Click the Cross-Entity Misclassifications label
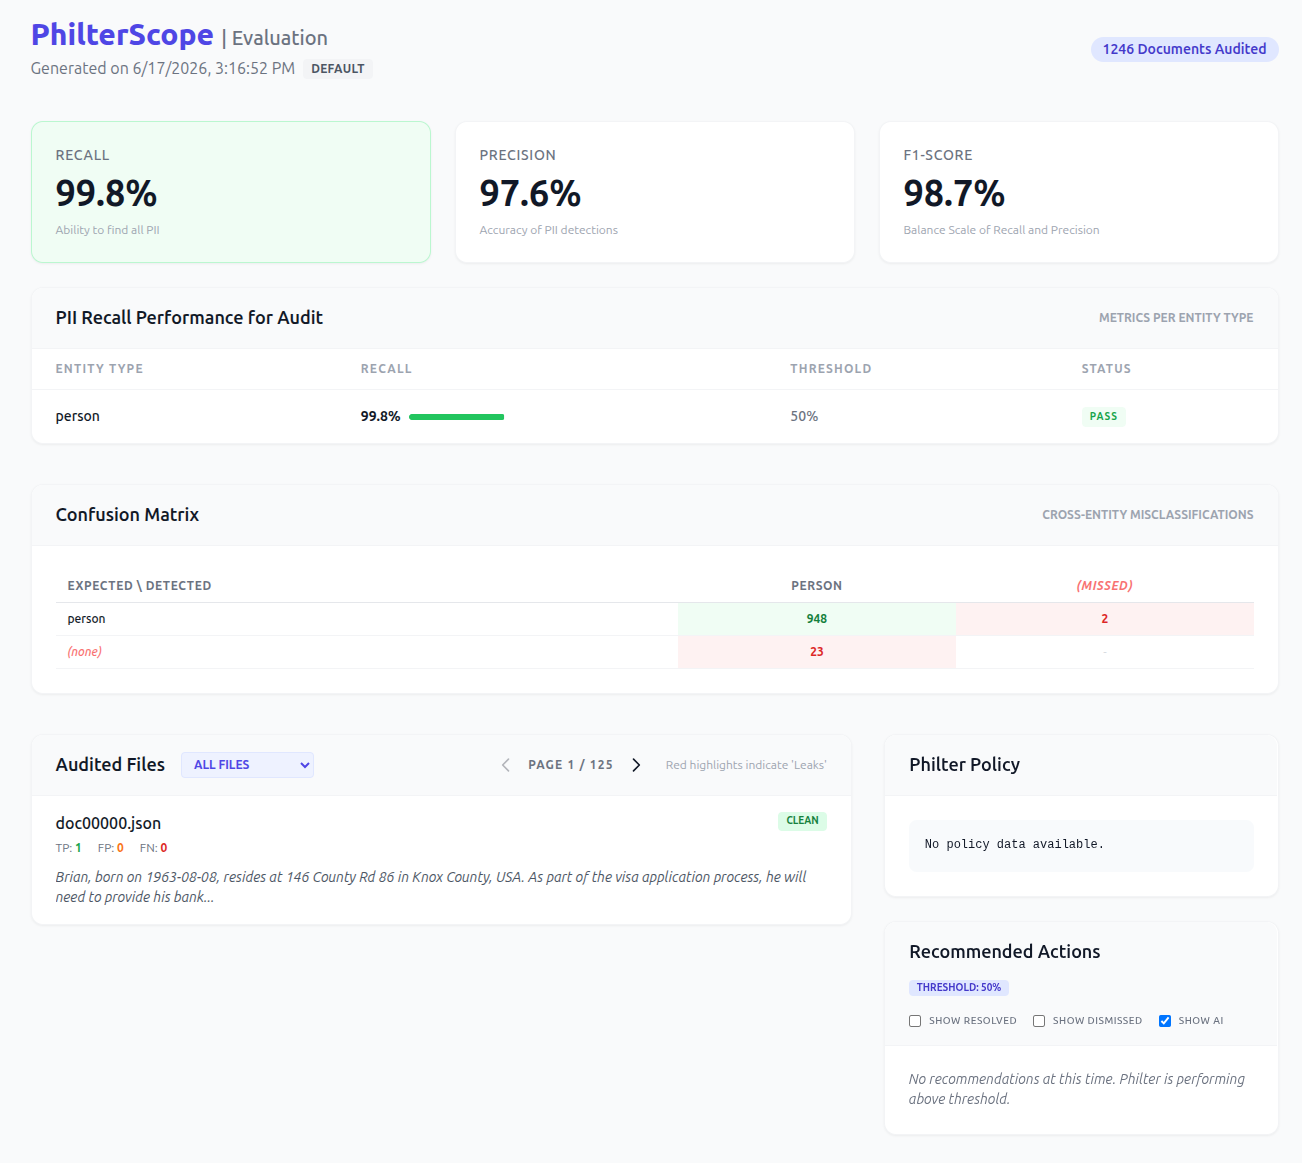The width and height of the screenshot is (1302, 1163). (x=1148, y=515)
